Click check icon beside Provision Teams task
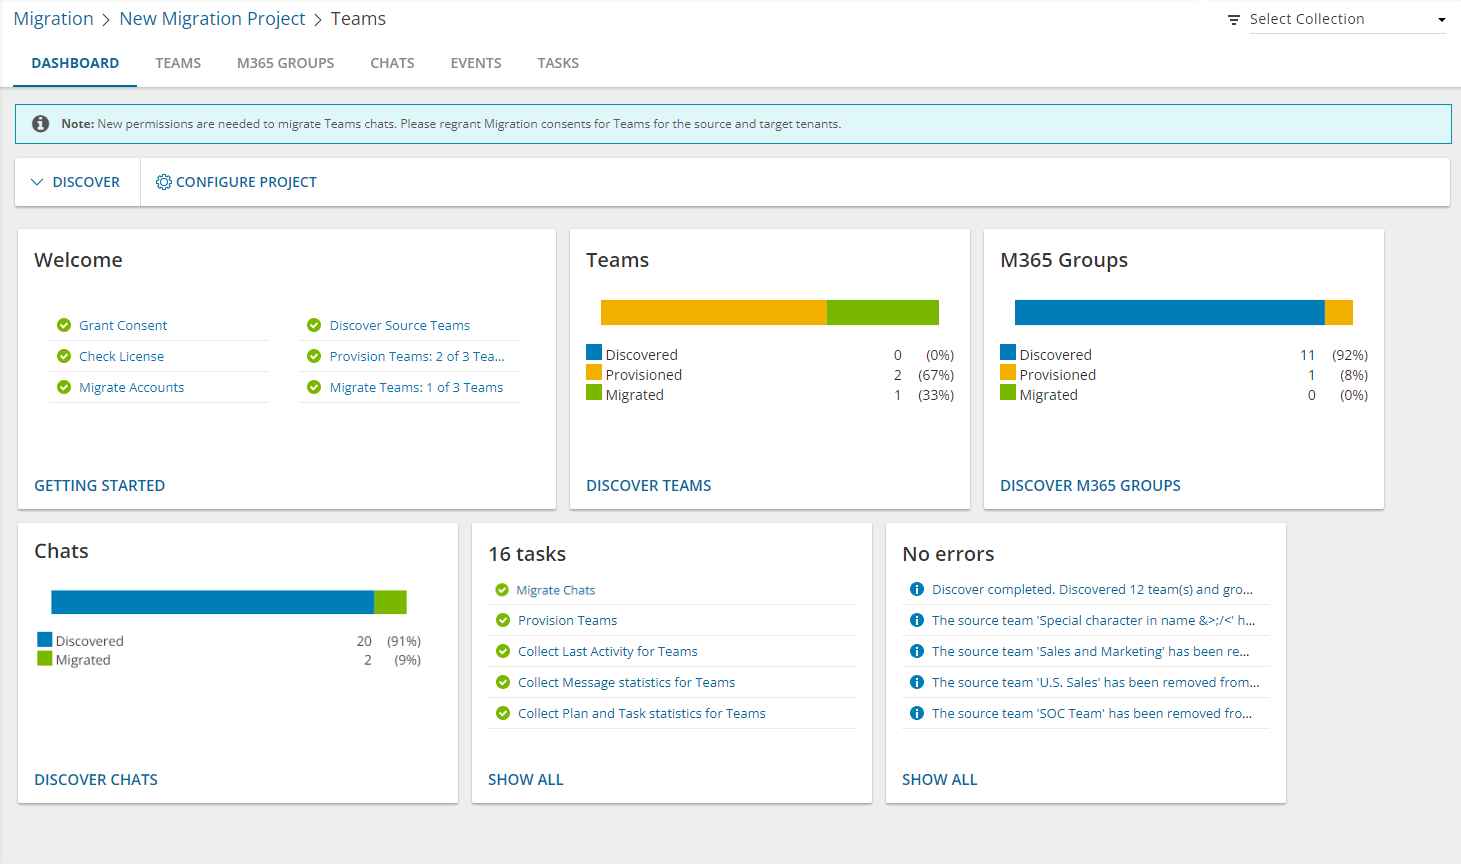 click(x=502, y=620)
